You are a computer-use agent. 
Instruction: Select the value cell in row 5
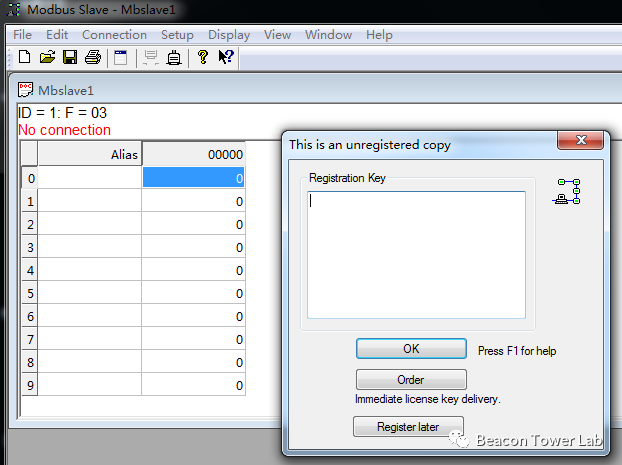point(193,292)
